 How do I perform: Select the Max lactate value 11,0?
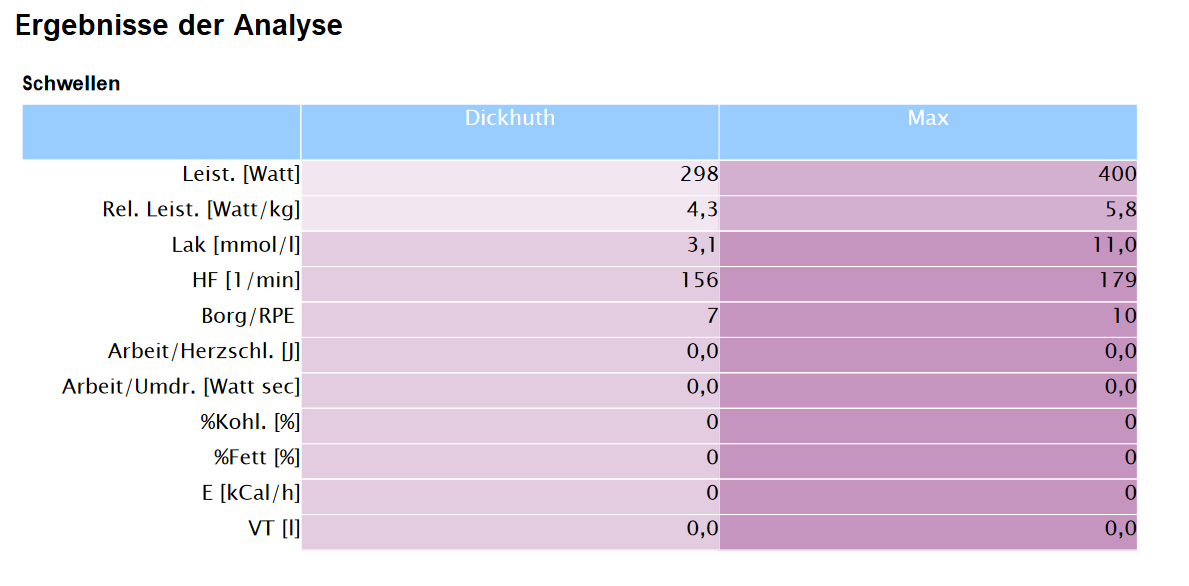(x=1114, y=246)
